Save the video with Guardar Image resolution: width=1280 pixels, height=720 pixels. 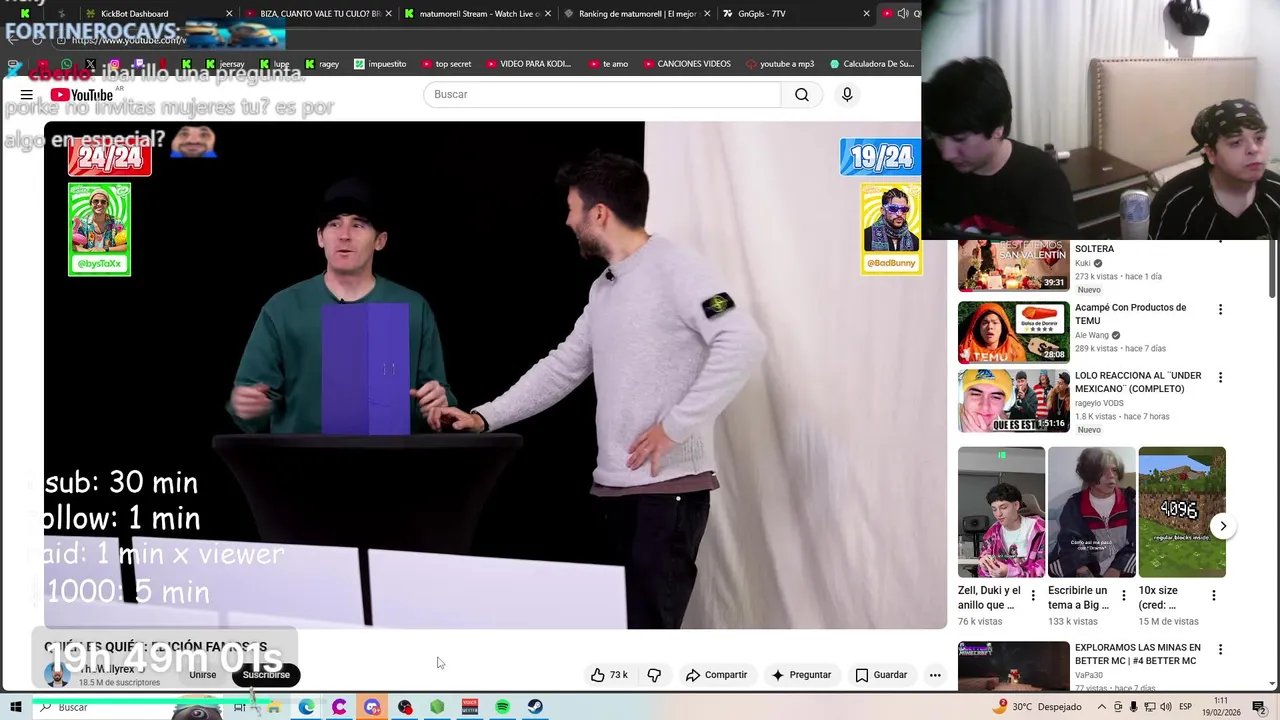coord(881,675)
